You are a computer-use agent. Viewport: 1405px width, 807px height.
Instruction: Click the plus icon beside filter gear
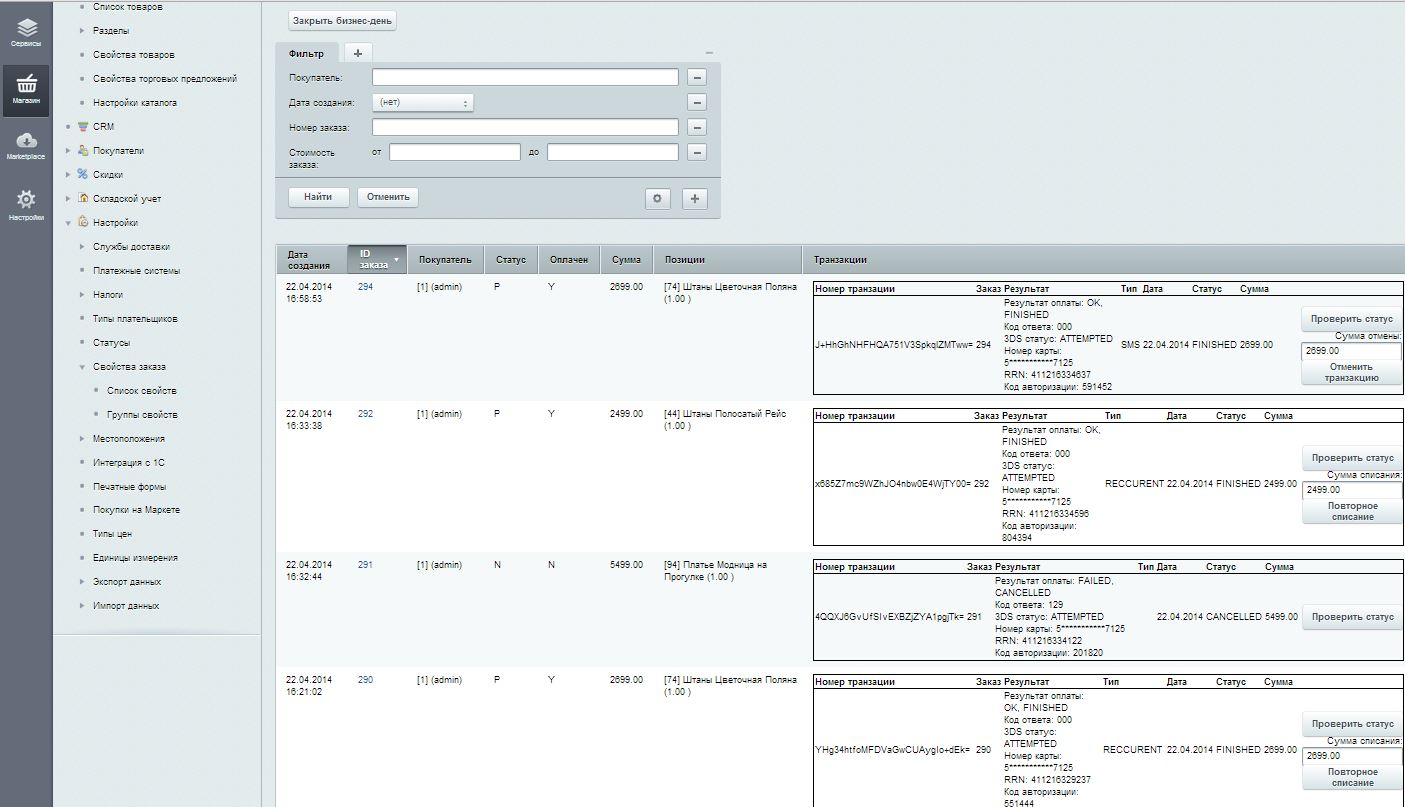[x=695, y=198]
